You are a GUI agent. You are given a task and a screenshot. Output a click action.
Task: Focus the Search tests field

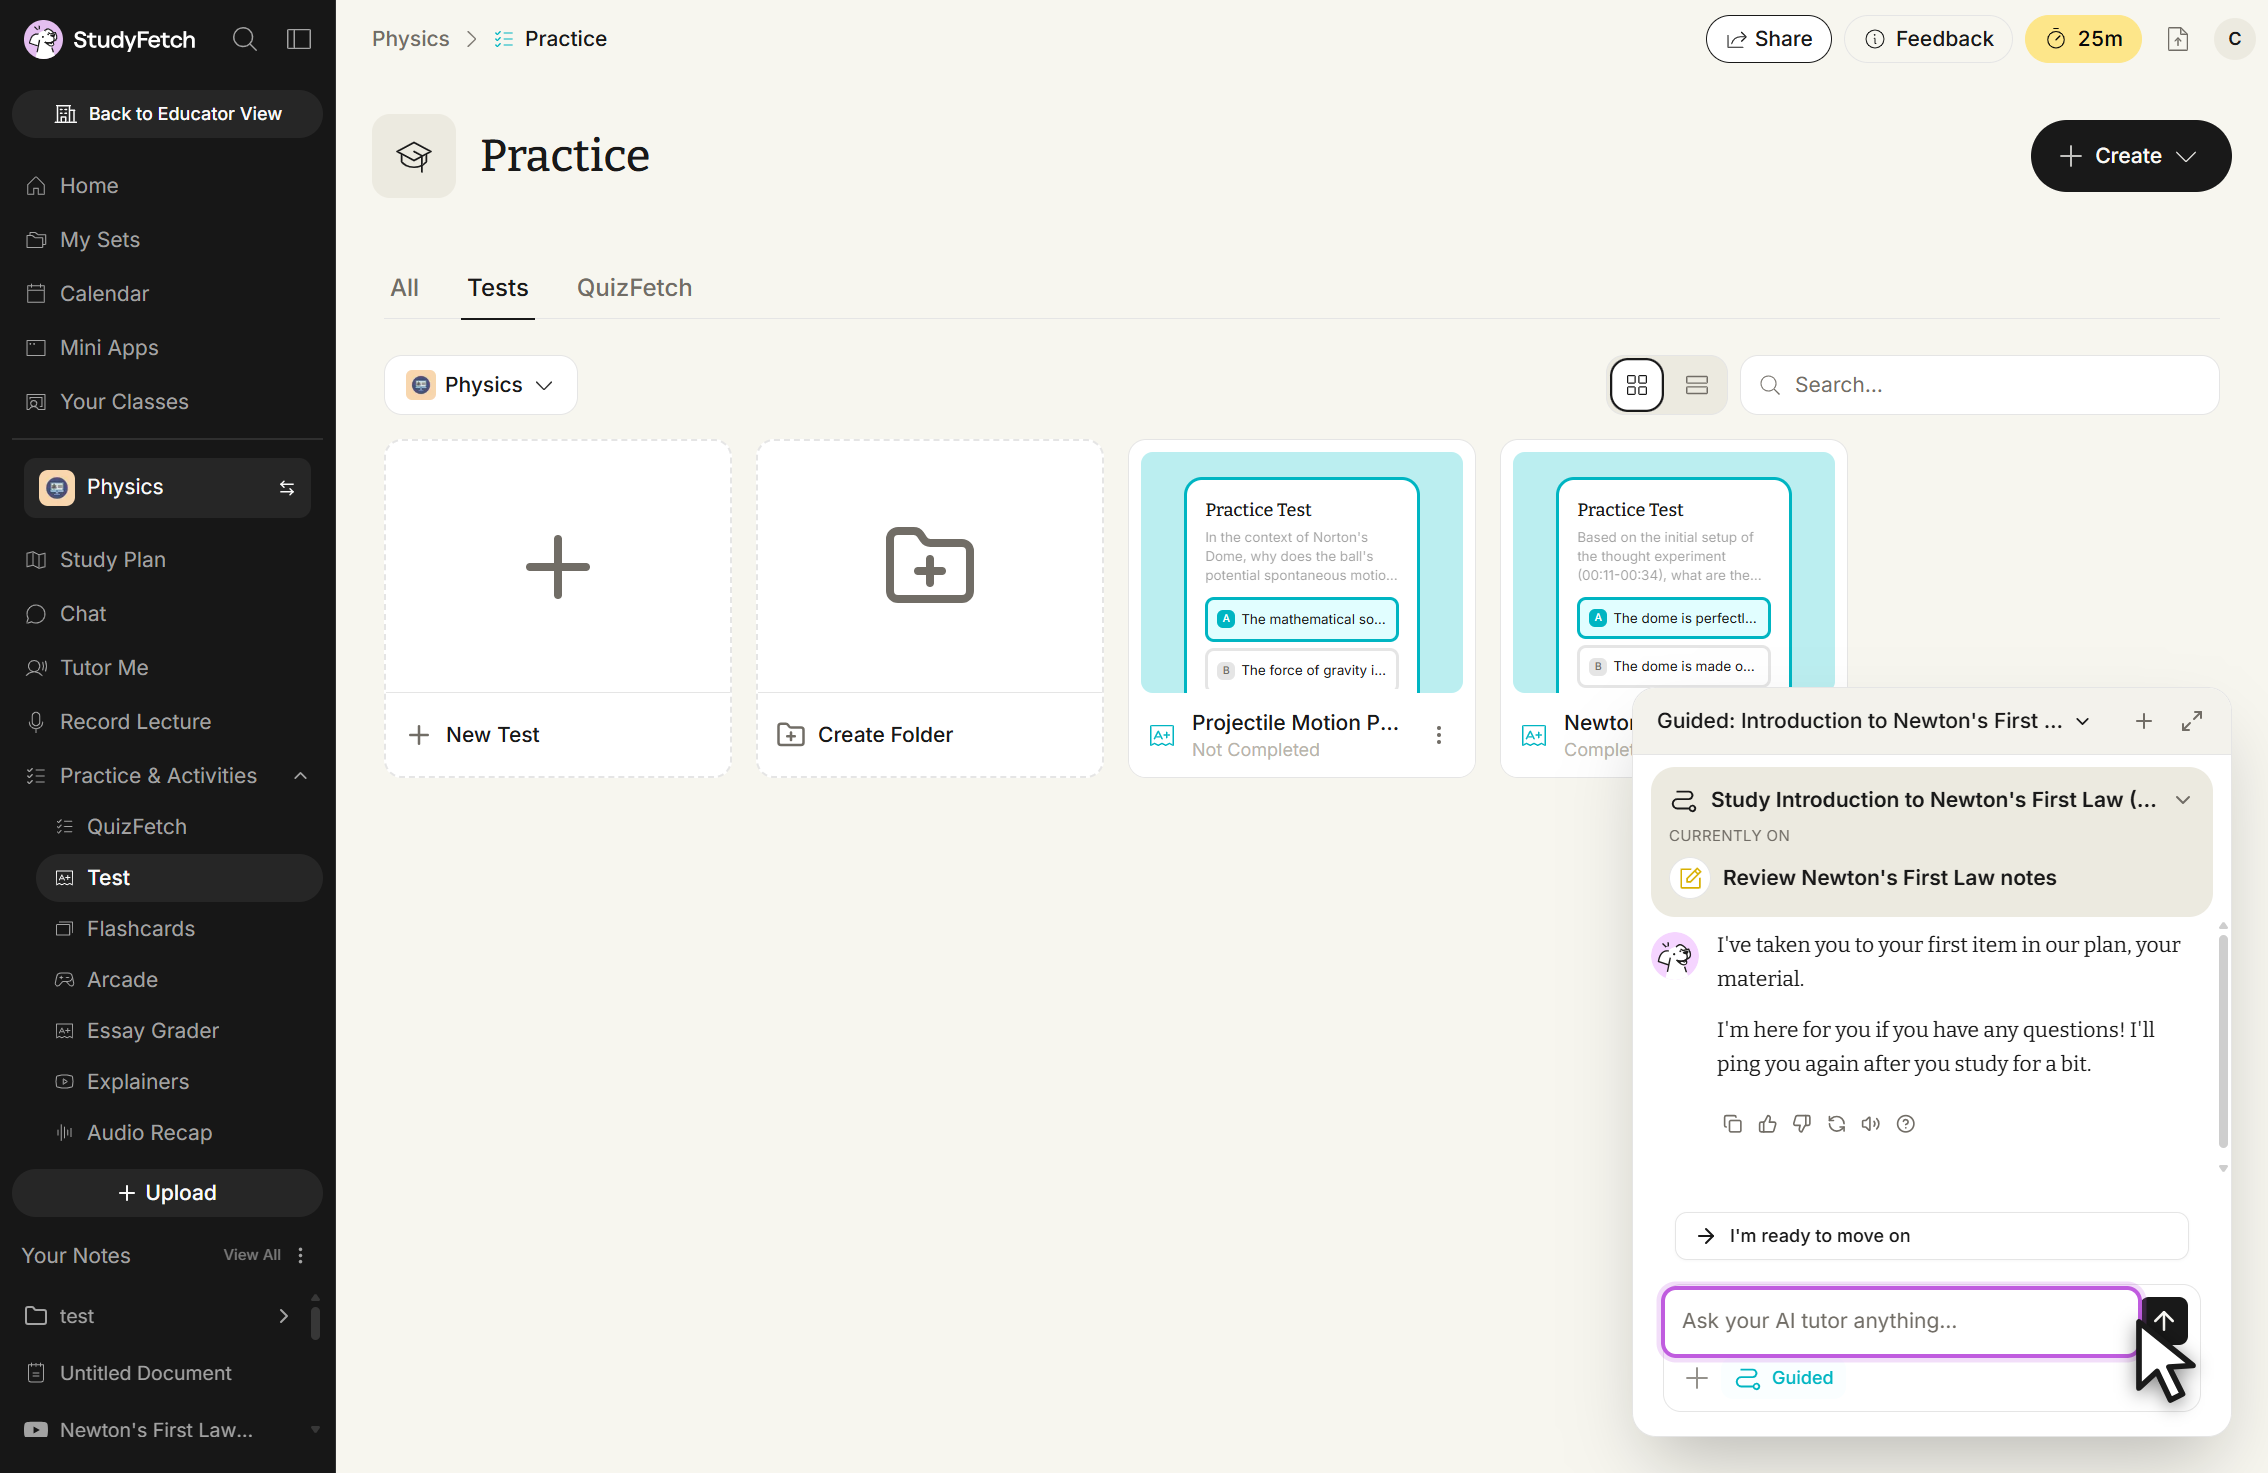(1979, 385)
